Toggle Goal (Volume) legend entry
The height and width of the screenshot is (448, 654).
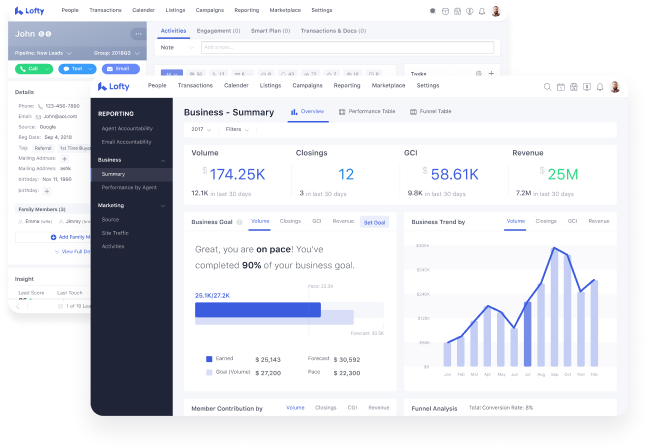coord(209,370)
